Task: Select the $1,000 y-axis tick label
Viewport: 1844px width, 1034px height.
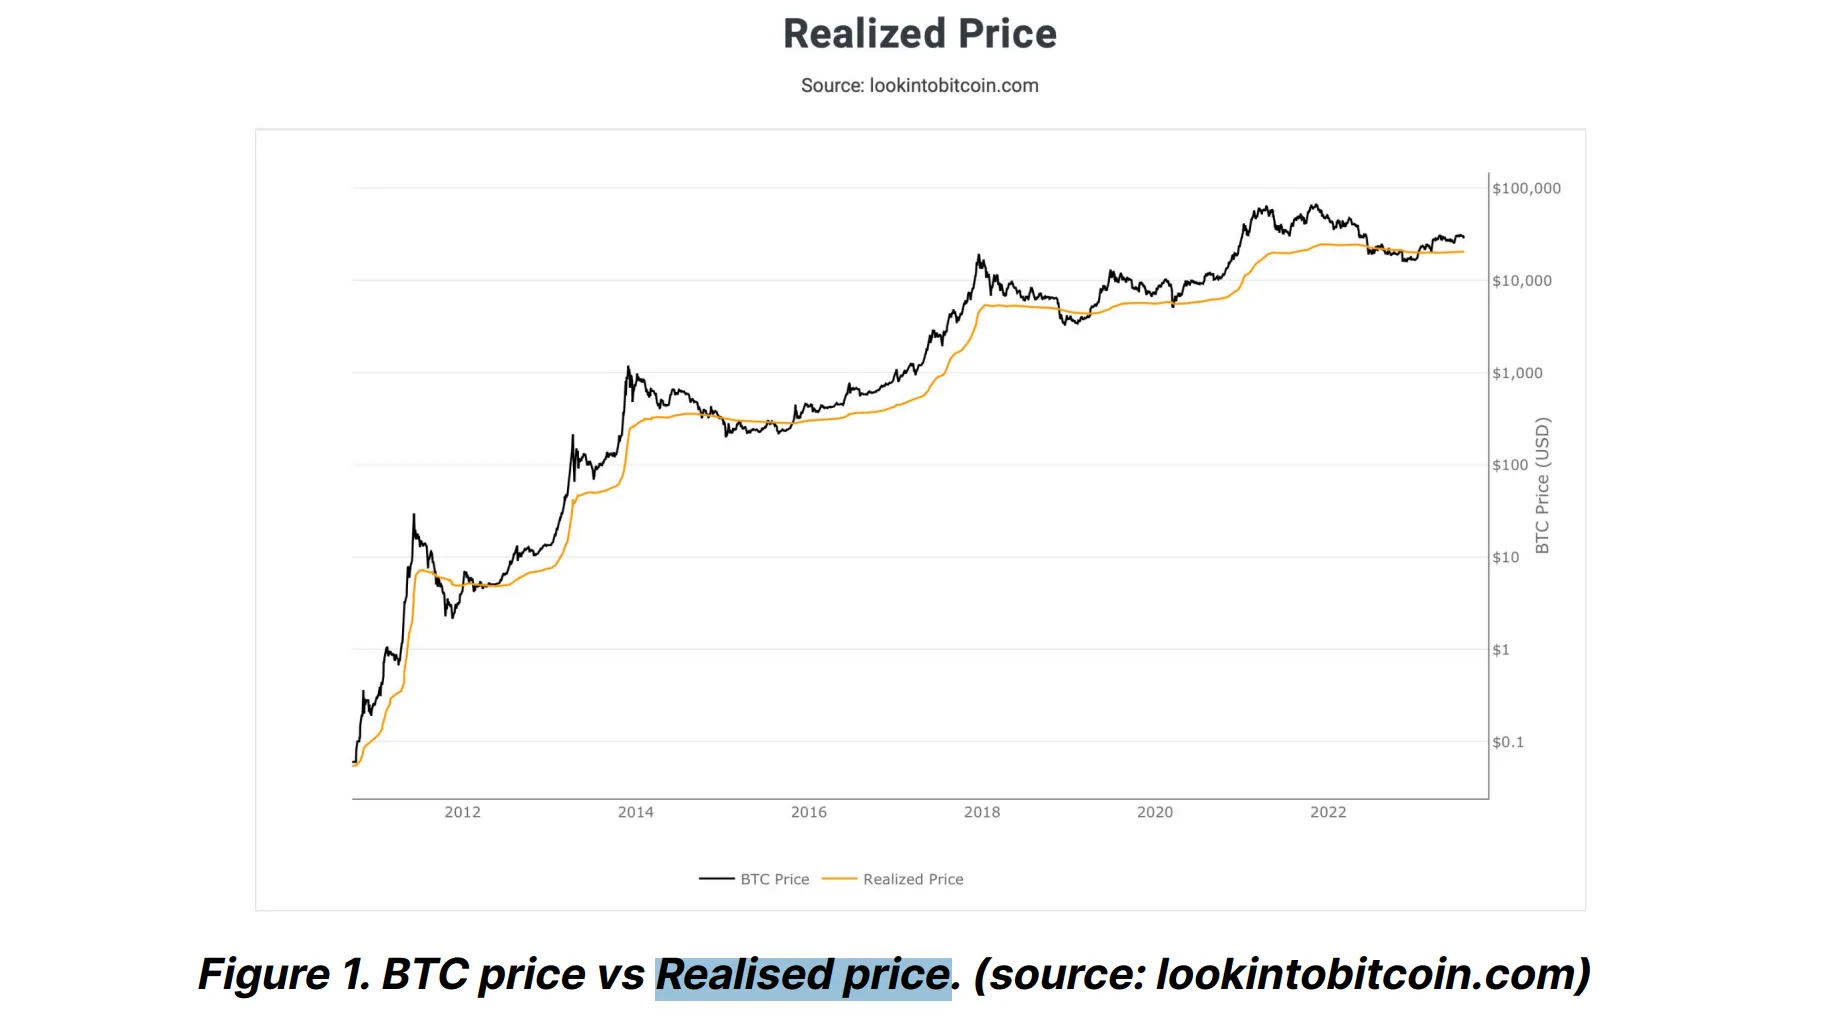Action: (x=1517, y=373)
